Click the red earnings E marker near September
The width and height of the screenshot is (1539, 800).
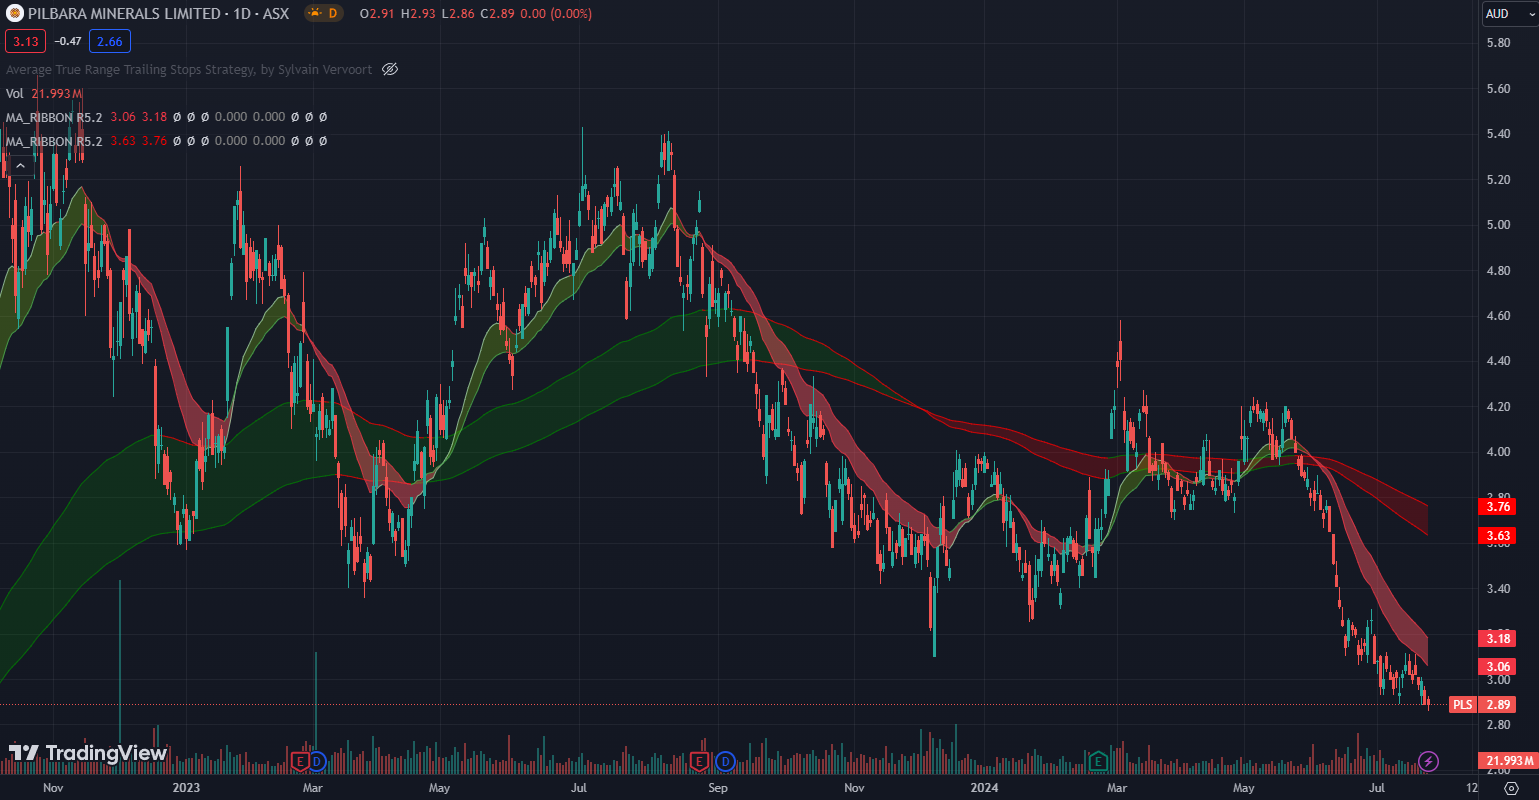coord(700,762)
